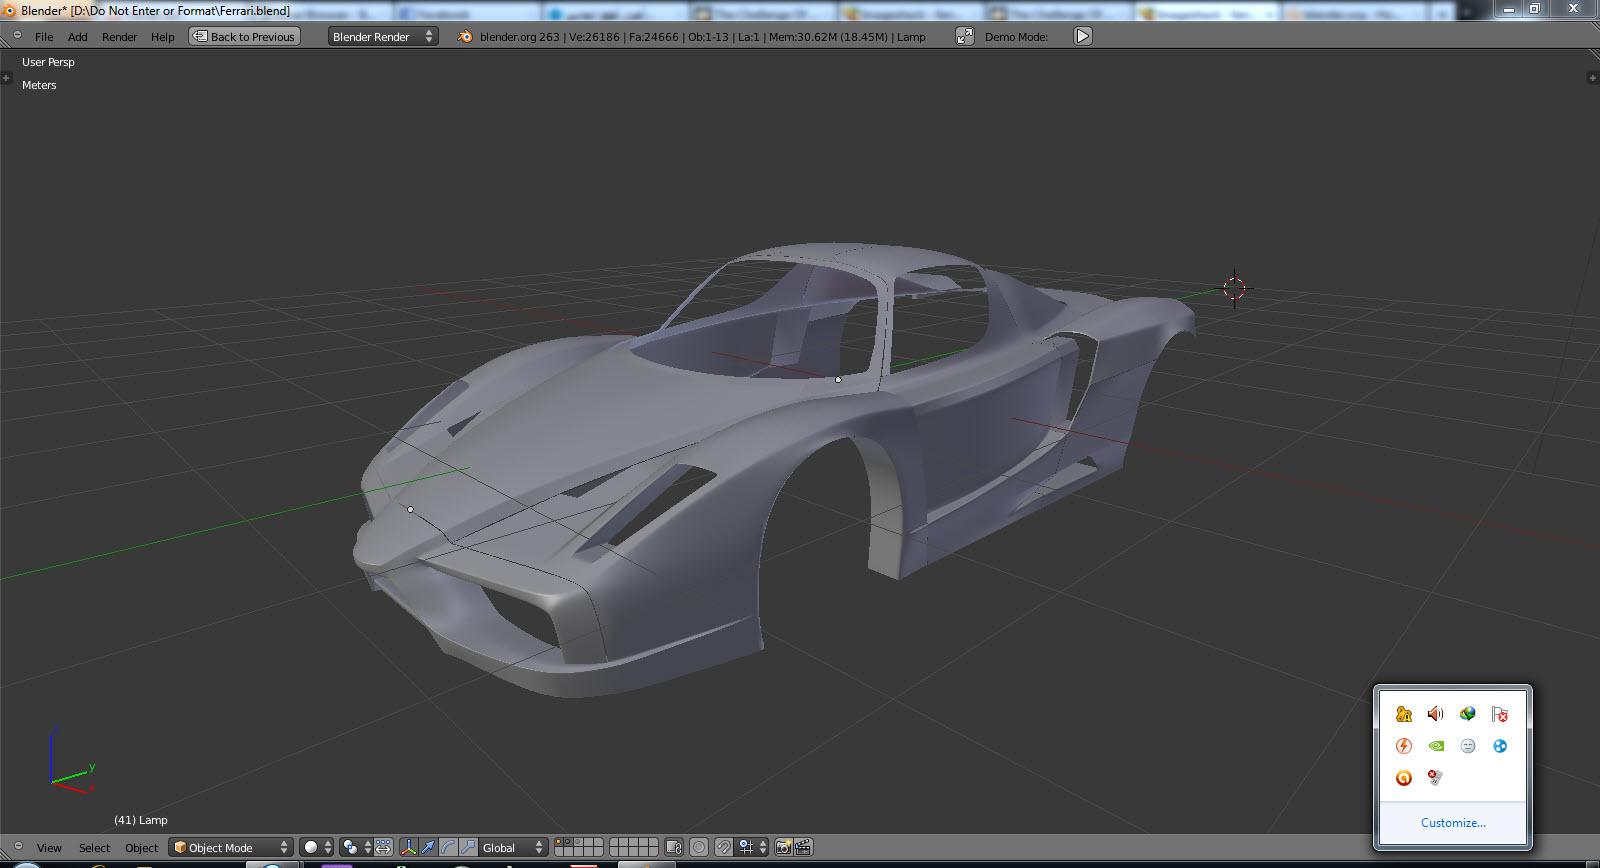1600x868 pixels.
Task: Toggle lock camera and layers to scene
Action: [x=673, y=847]
